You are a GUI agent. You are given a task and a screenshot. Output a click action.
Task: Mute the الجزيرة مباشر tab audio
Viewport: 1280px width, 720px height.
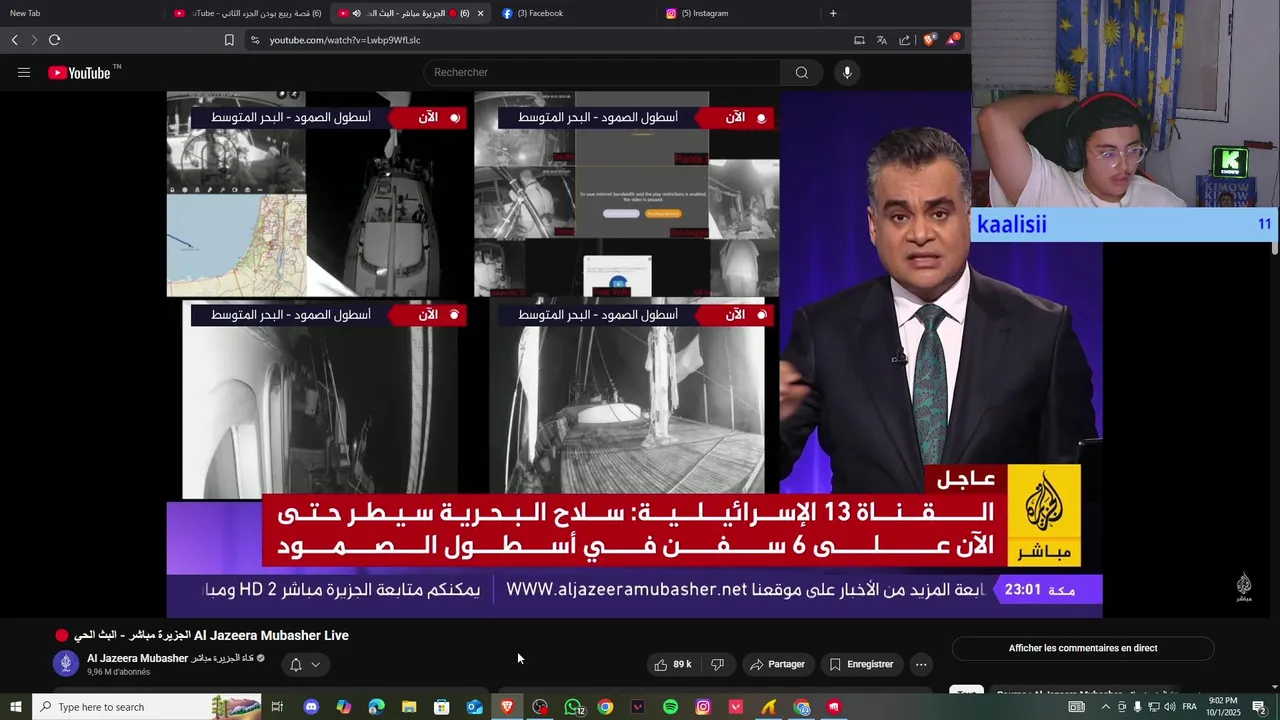[x=357, y=13]
